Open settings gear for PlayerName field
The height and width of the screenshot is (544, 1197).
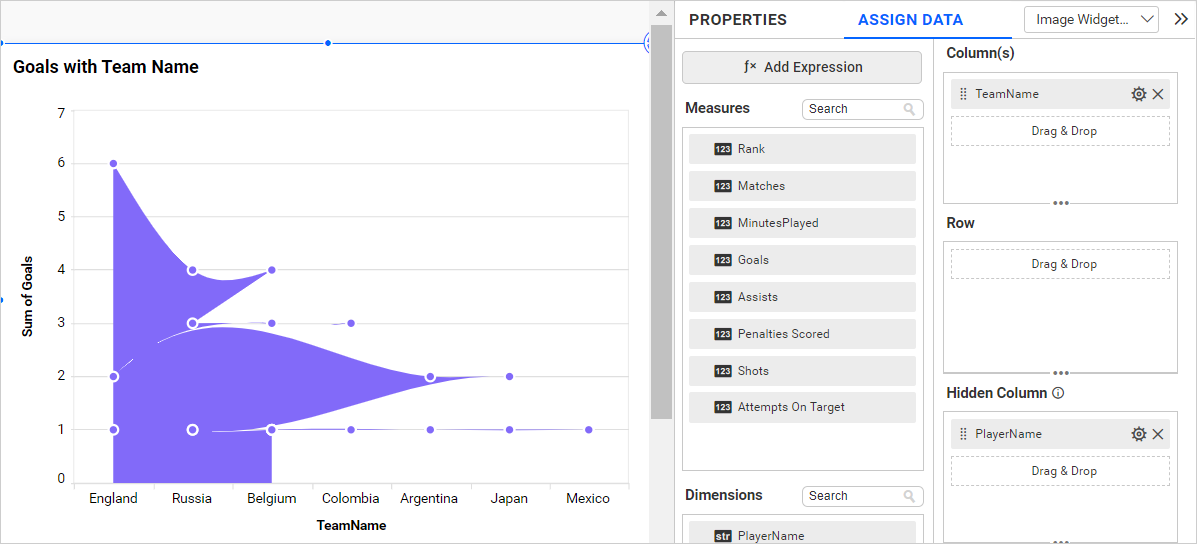pos(1138,434)
